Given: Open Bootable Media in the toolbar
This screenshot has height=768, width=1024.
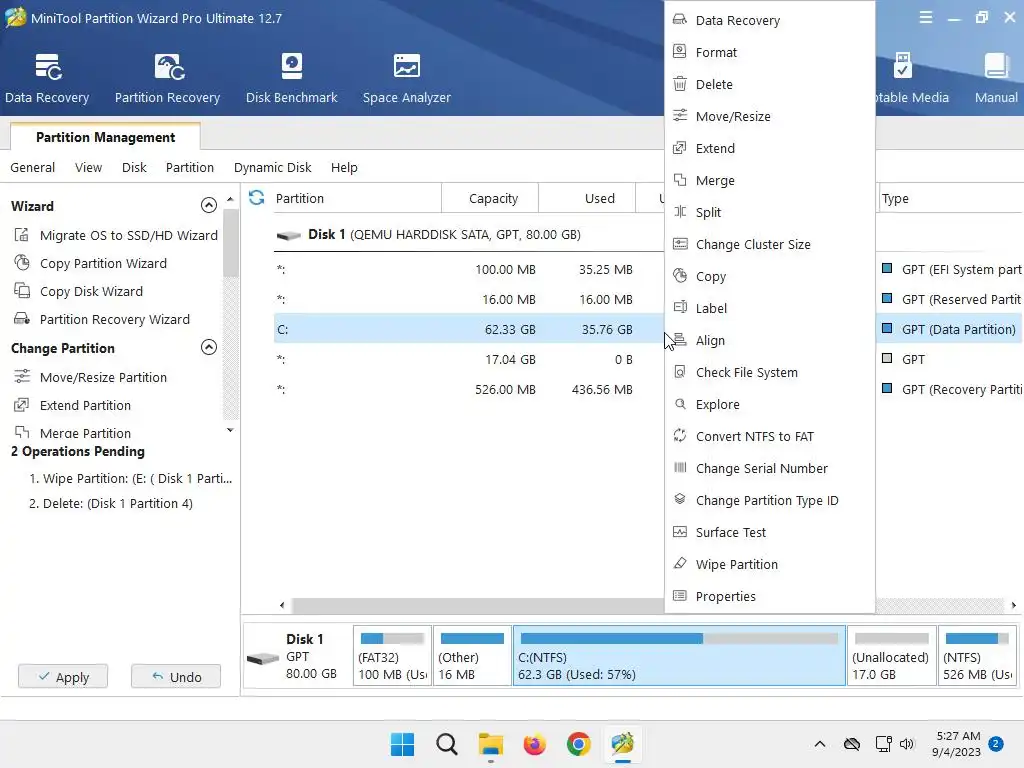Looking at the screenshot, I should (x=912, y=78).
